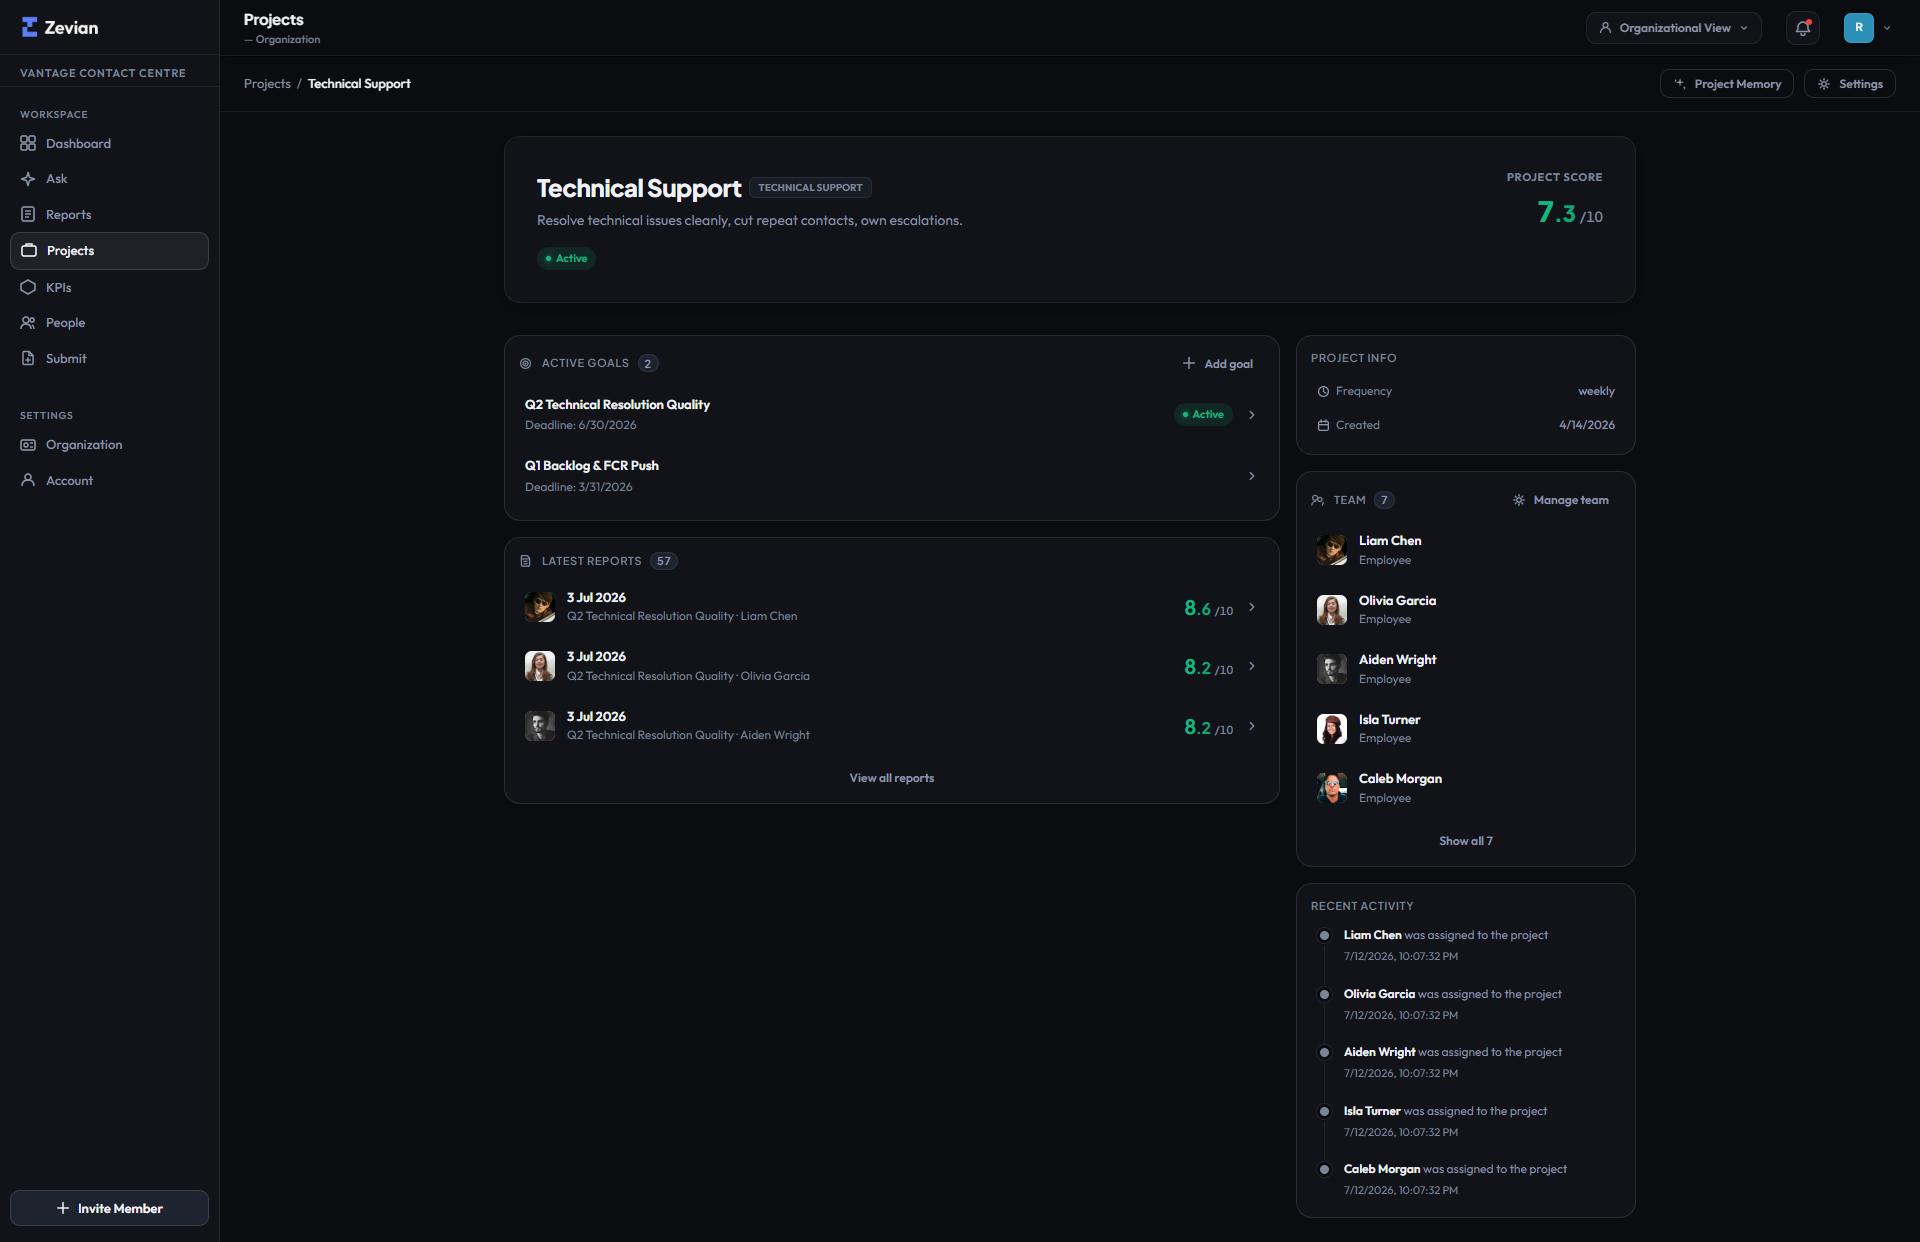Click the Zevian logo icon
Image resolution: width=1920 pixels, height=1242 pixels.
click(x=29, y=27)
